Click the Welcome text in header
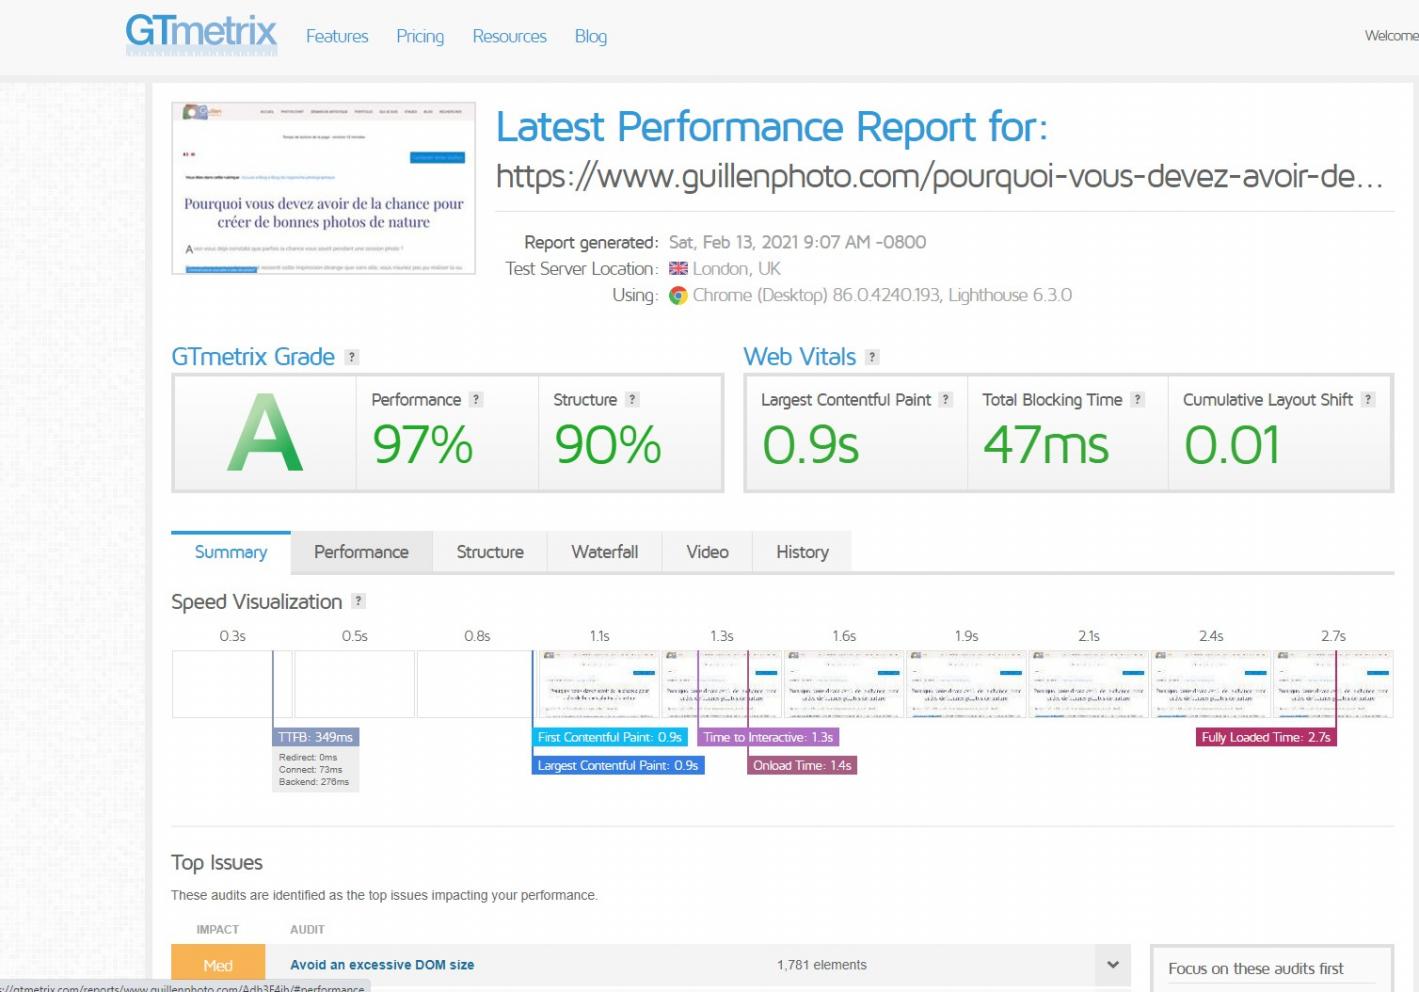This screenshot has width=1419, height=992. pyautogui.click(x=1391, y=36)
